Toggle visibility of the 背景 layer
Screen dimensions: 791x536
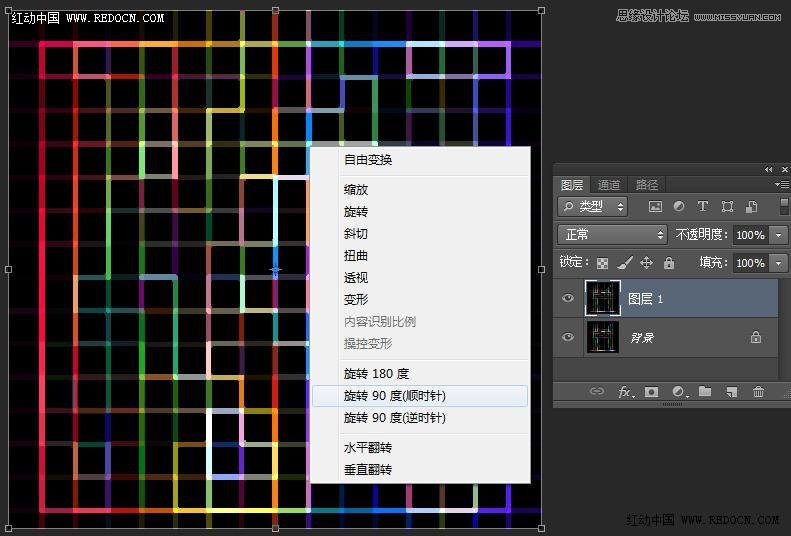[568, 338]
